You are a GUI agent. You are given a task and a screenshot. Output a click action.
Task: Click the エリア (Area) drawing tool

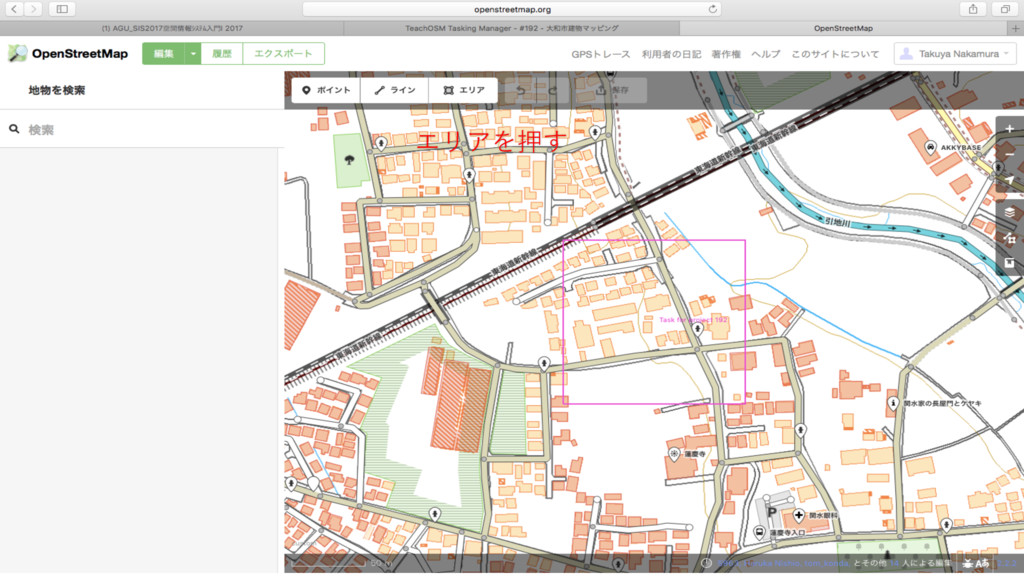(463, 90)
